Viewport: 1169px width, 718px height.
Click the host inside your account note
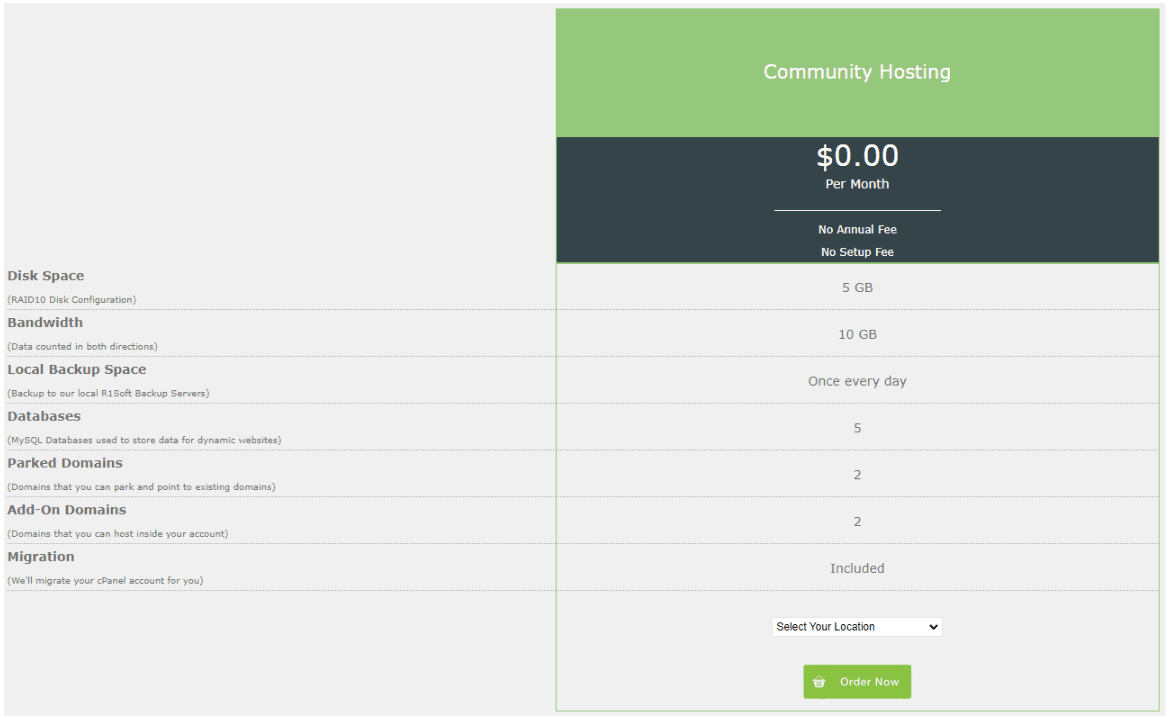[118, 534]
